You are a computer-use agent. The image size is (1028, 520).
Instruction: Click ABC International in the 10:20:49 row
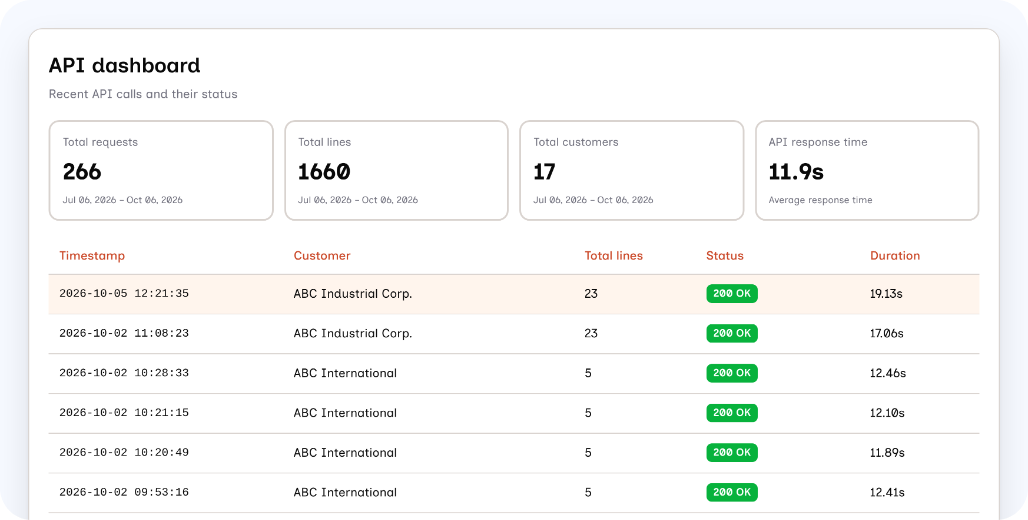pos(346,452)
